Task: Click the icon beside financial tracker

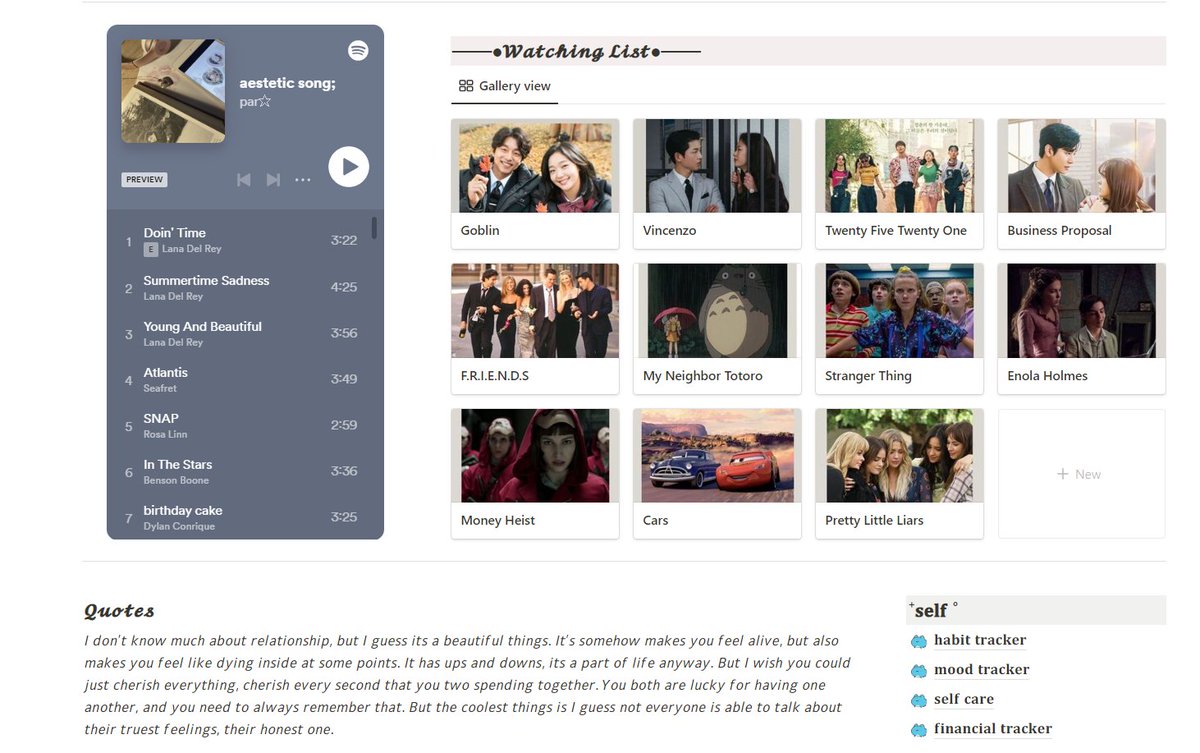Action: tap(919, 730)
